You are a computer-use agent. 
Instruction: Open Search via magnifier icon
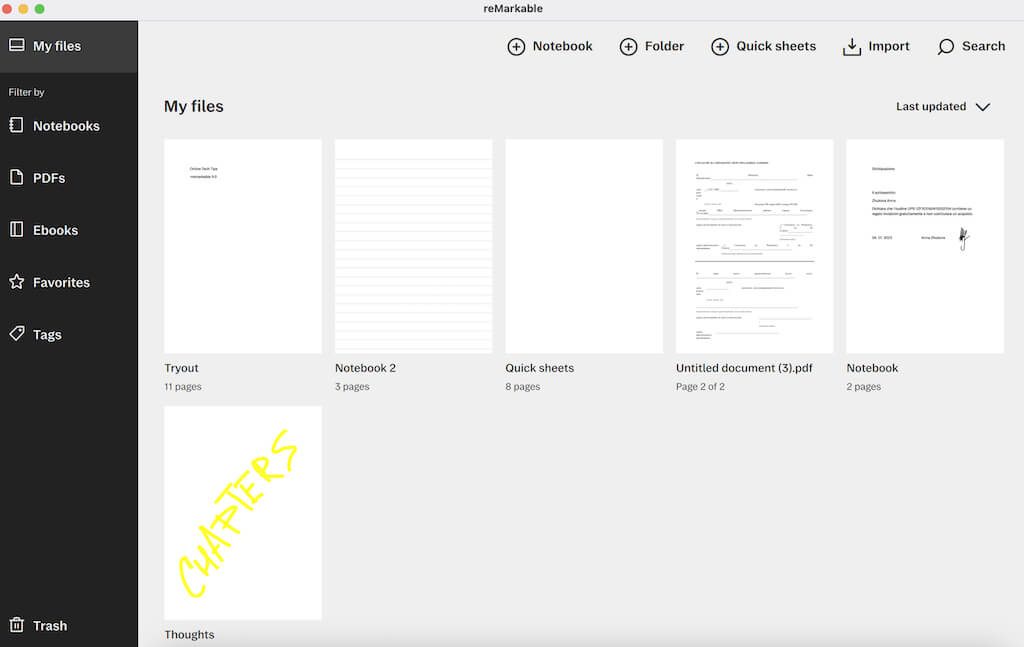click(946, 47)
